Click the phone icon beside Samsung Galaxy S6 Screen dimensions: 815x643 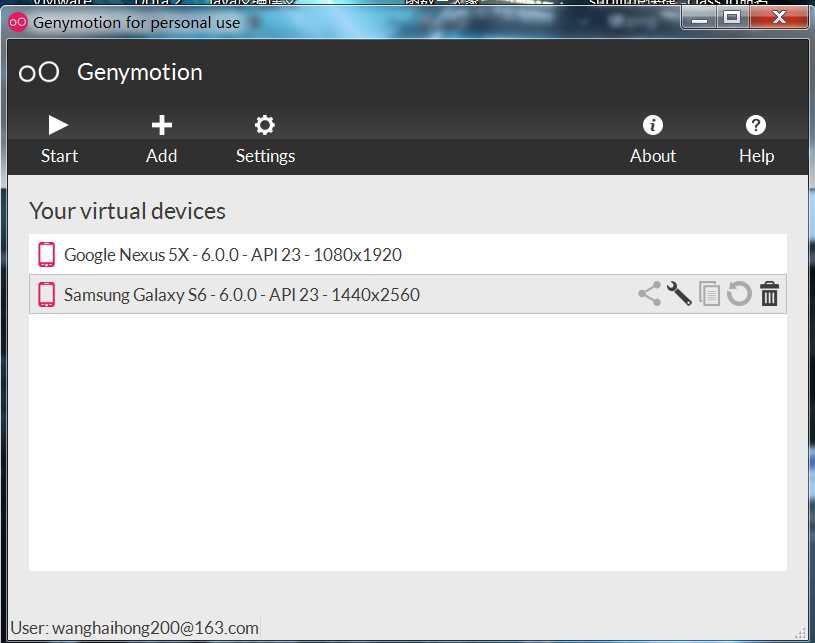47,294
